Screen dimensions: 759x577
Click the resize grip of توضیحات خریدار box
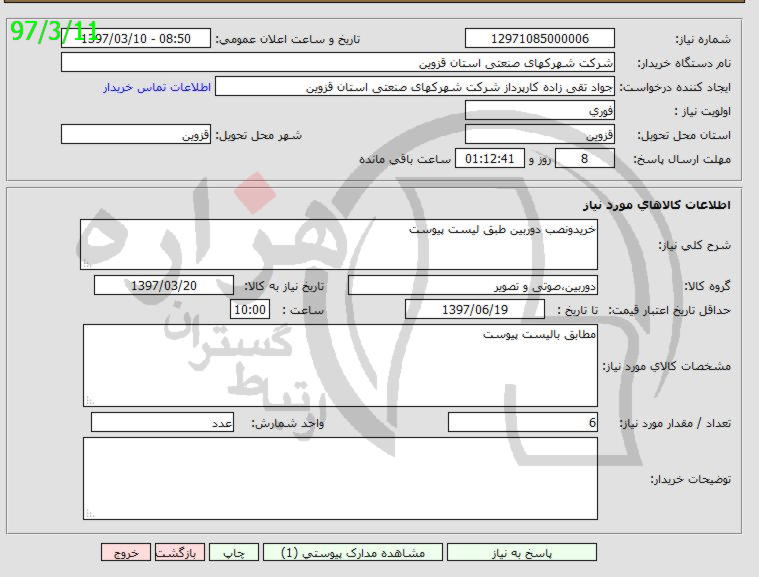point(90,514)
